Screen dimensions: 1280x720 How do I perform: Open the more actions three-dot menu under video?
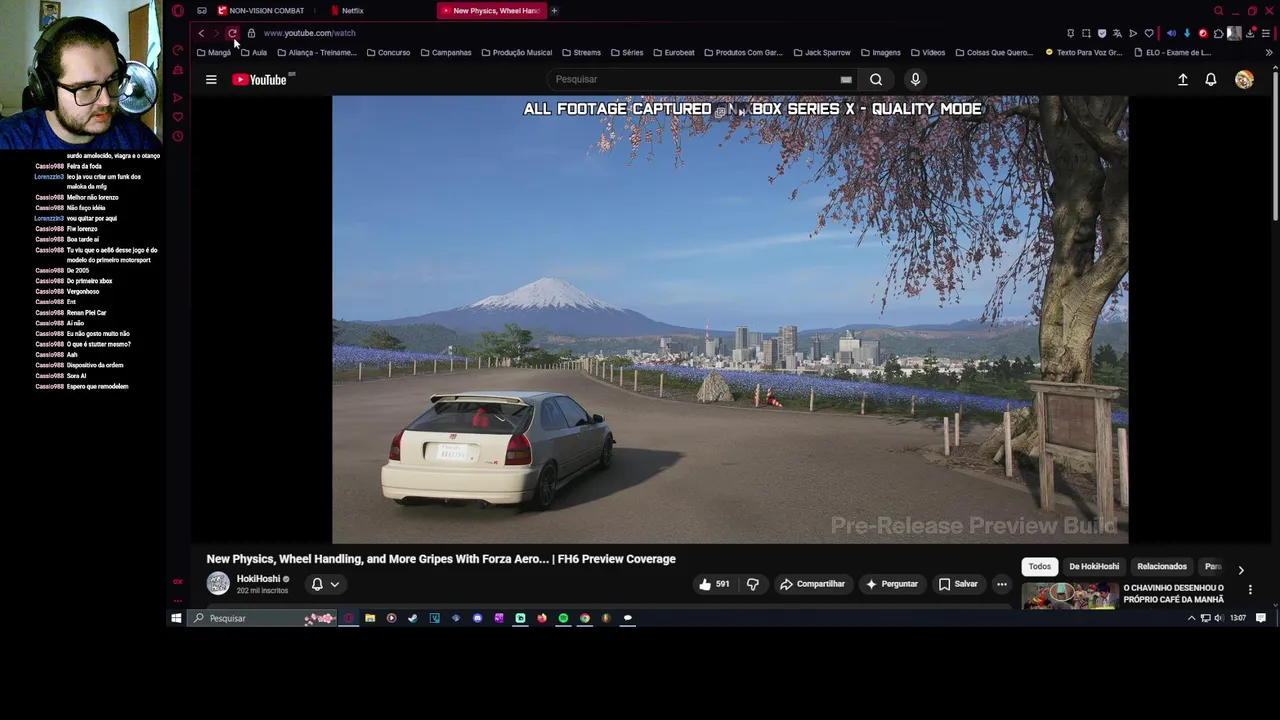coord(1002,584)
